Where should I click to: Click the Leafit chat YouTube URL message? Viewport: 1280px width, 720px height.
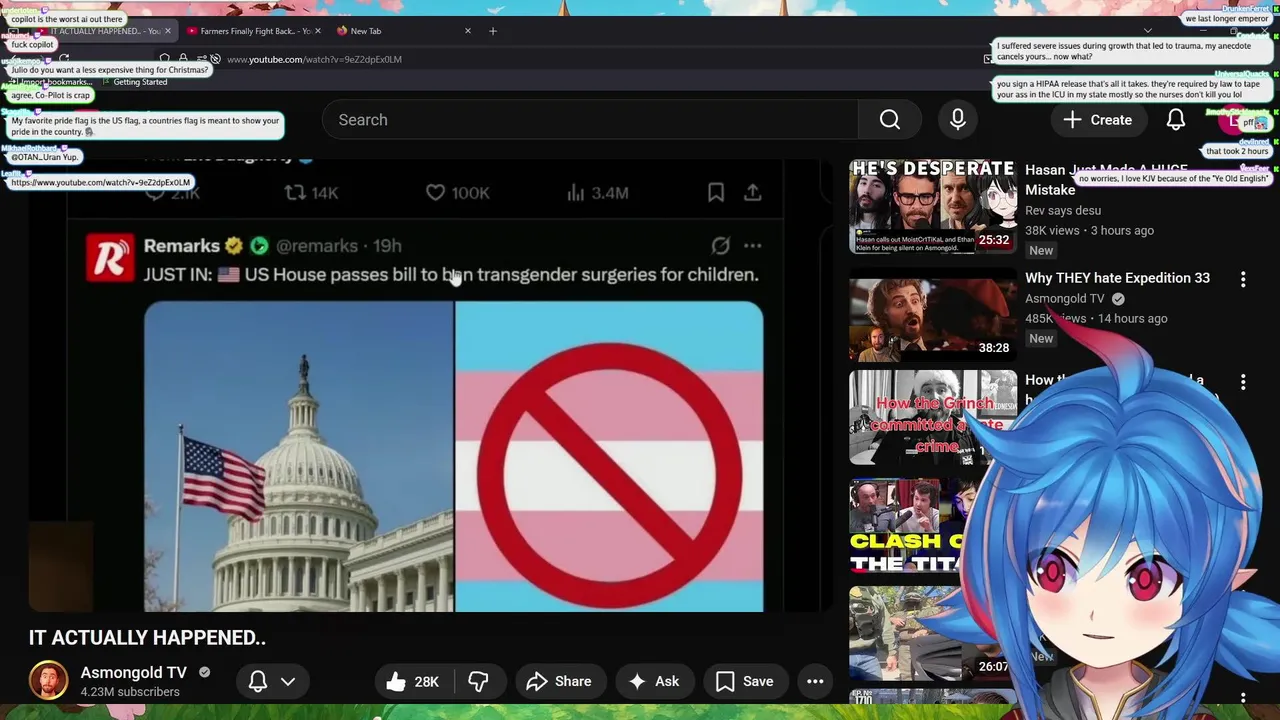[x=100, y=183]
